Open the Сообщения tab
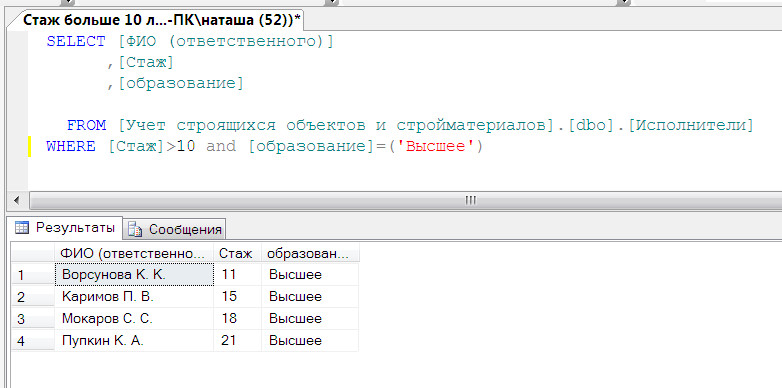Image resolution: width=782 pixels, height=388 pixels. coord(175,229)
